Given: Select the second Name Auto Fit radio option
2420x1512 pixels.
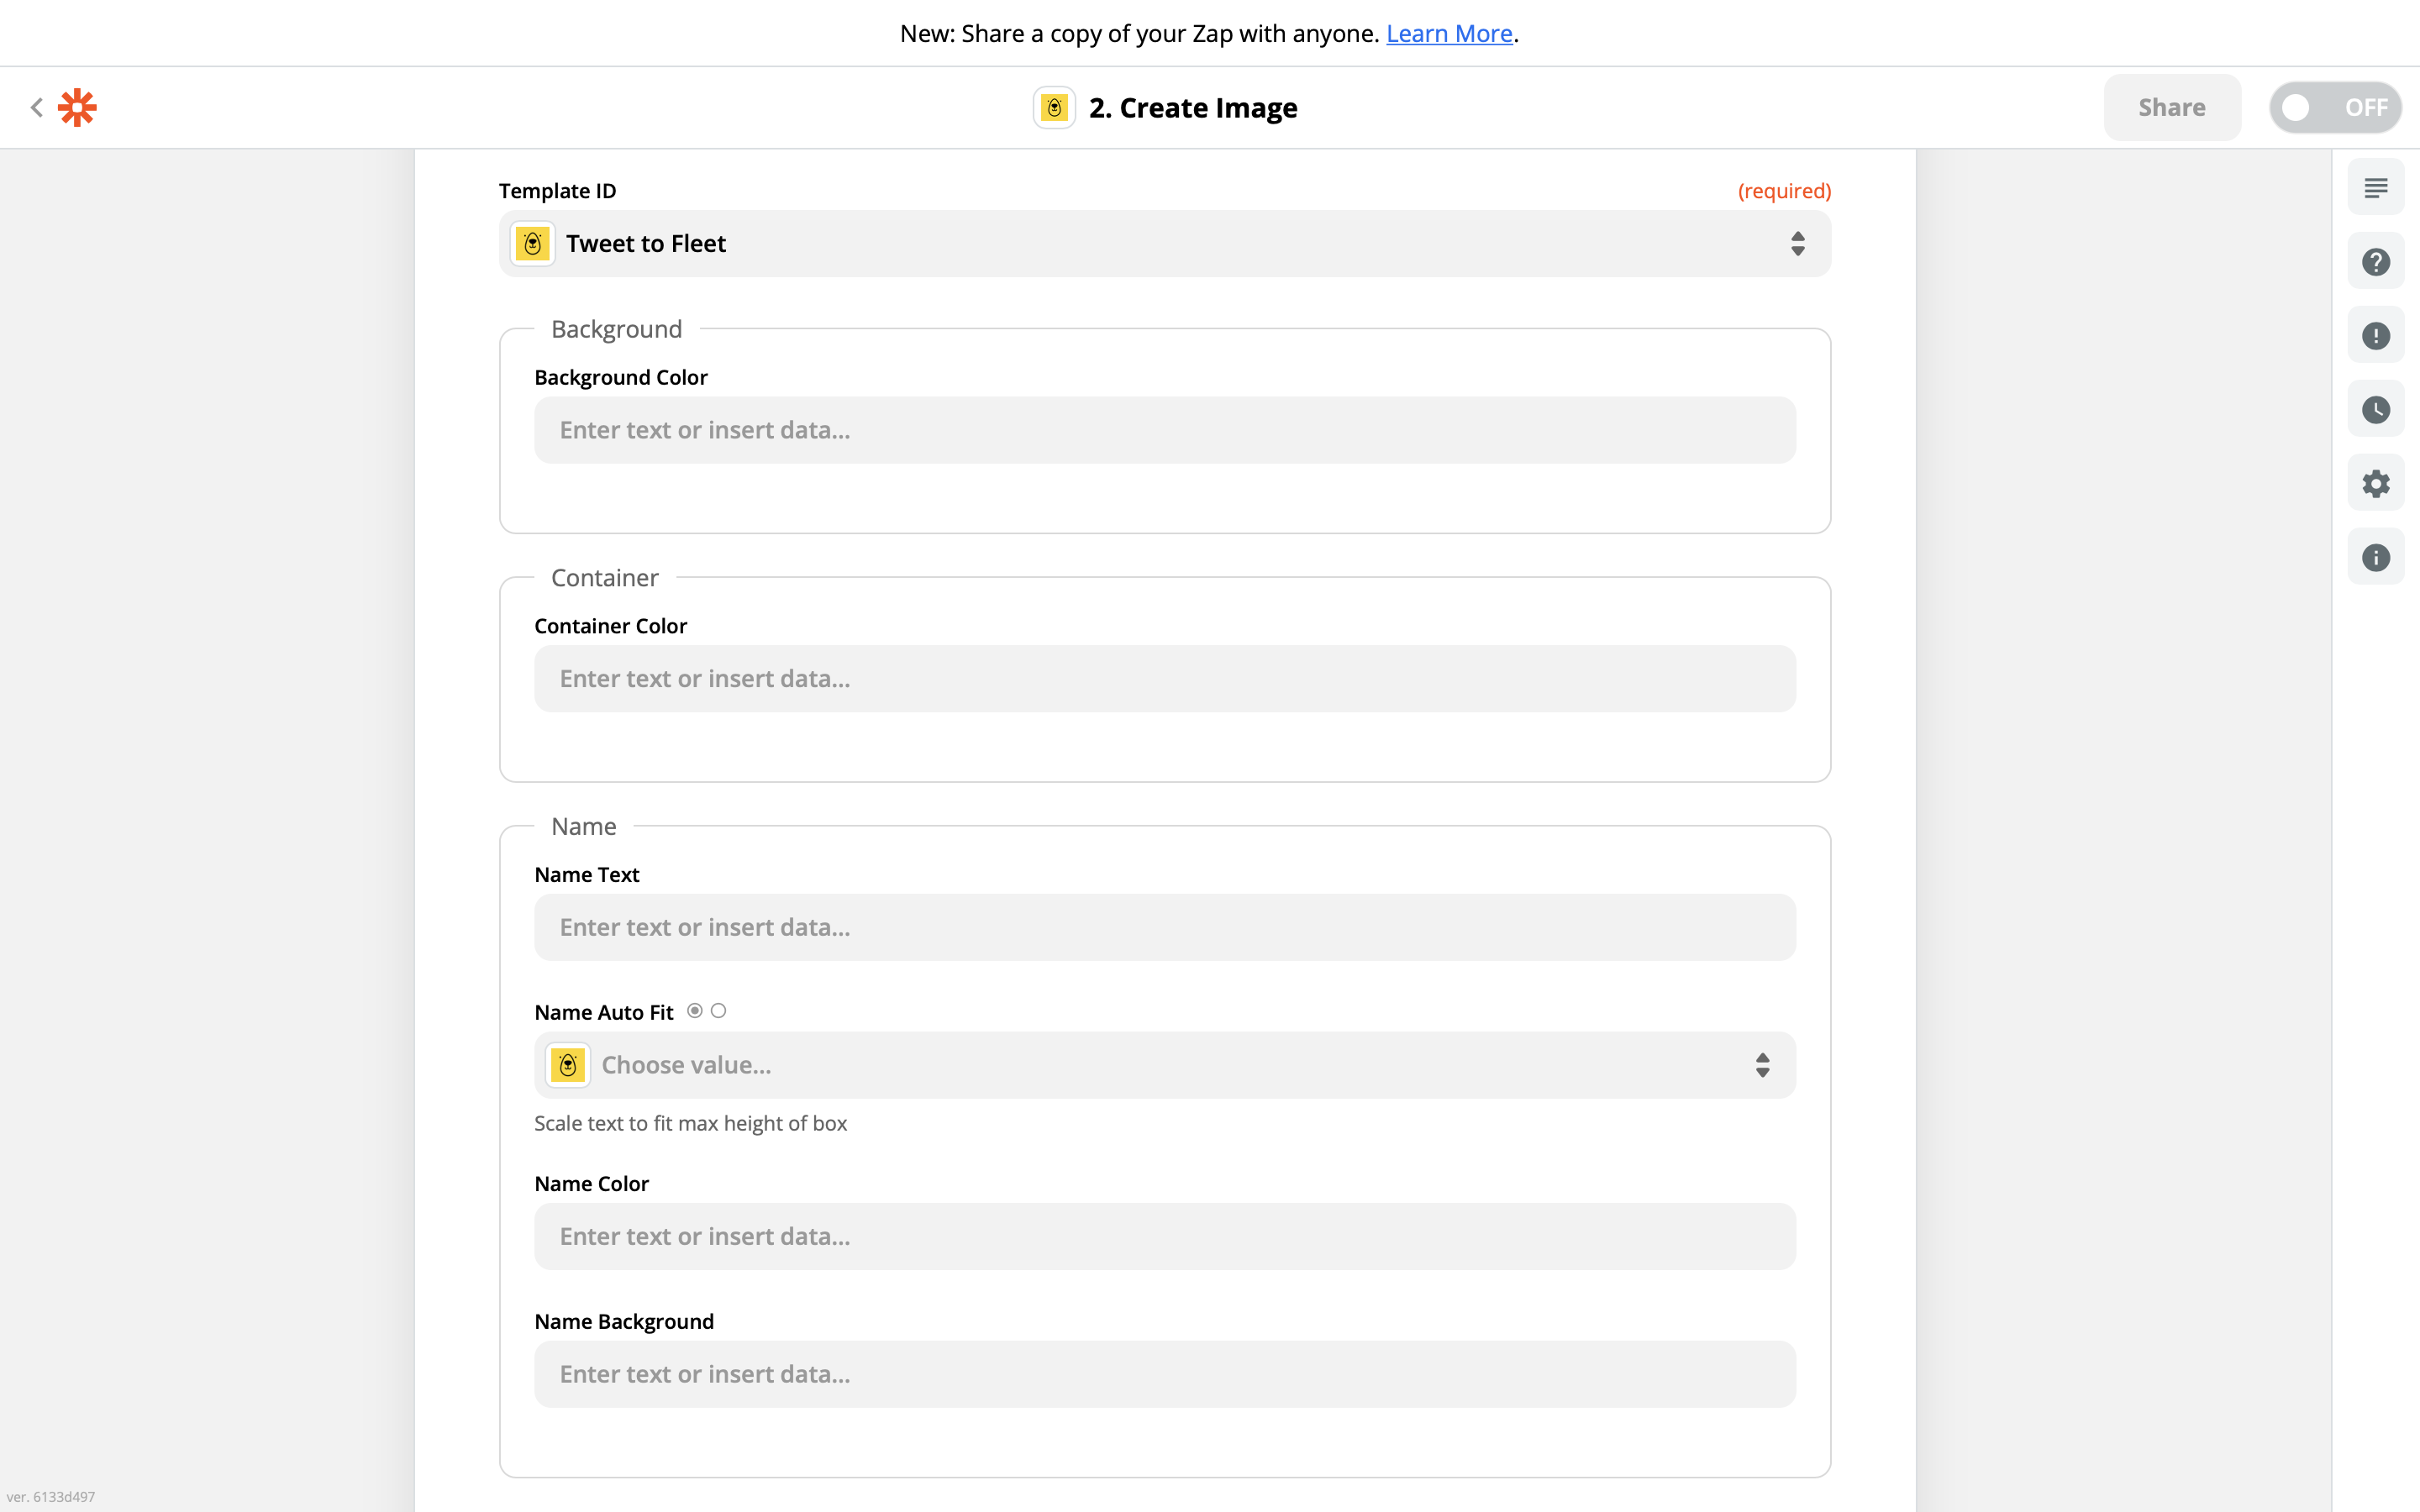Looking at the screenshot, I should [719, 1011].
